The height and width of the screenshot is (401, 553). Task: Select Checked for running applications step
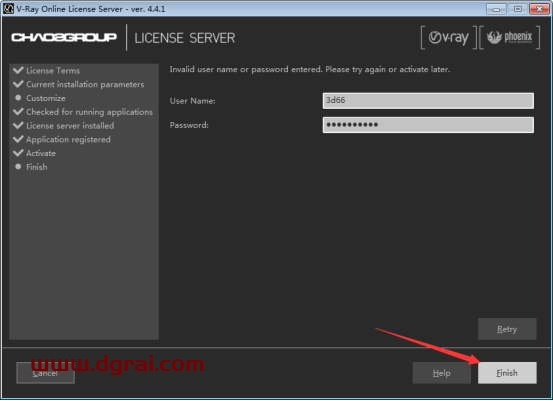[89, 112]
